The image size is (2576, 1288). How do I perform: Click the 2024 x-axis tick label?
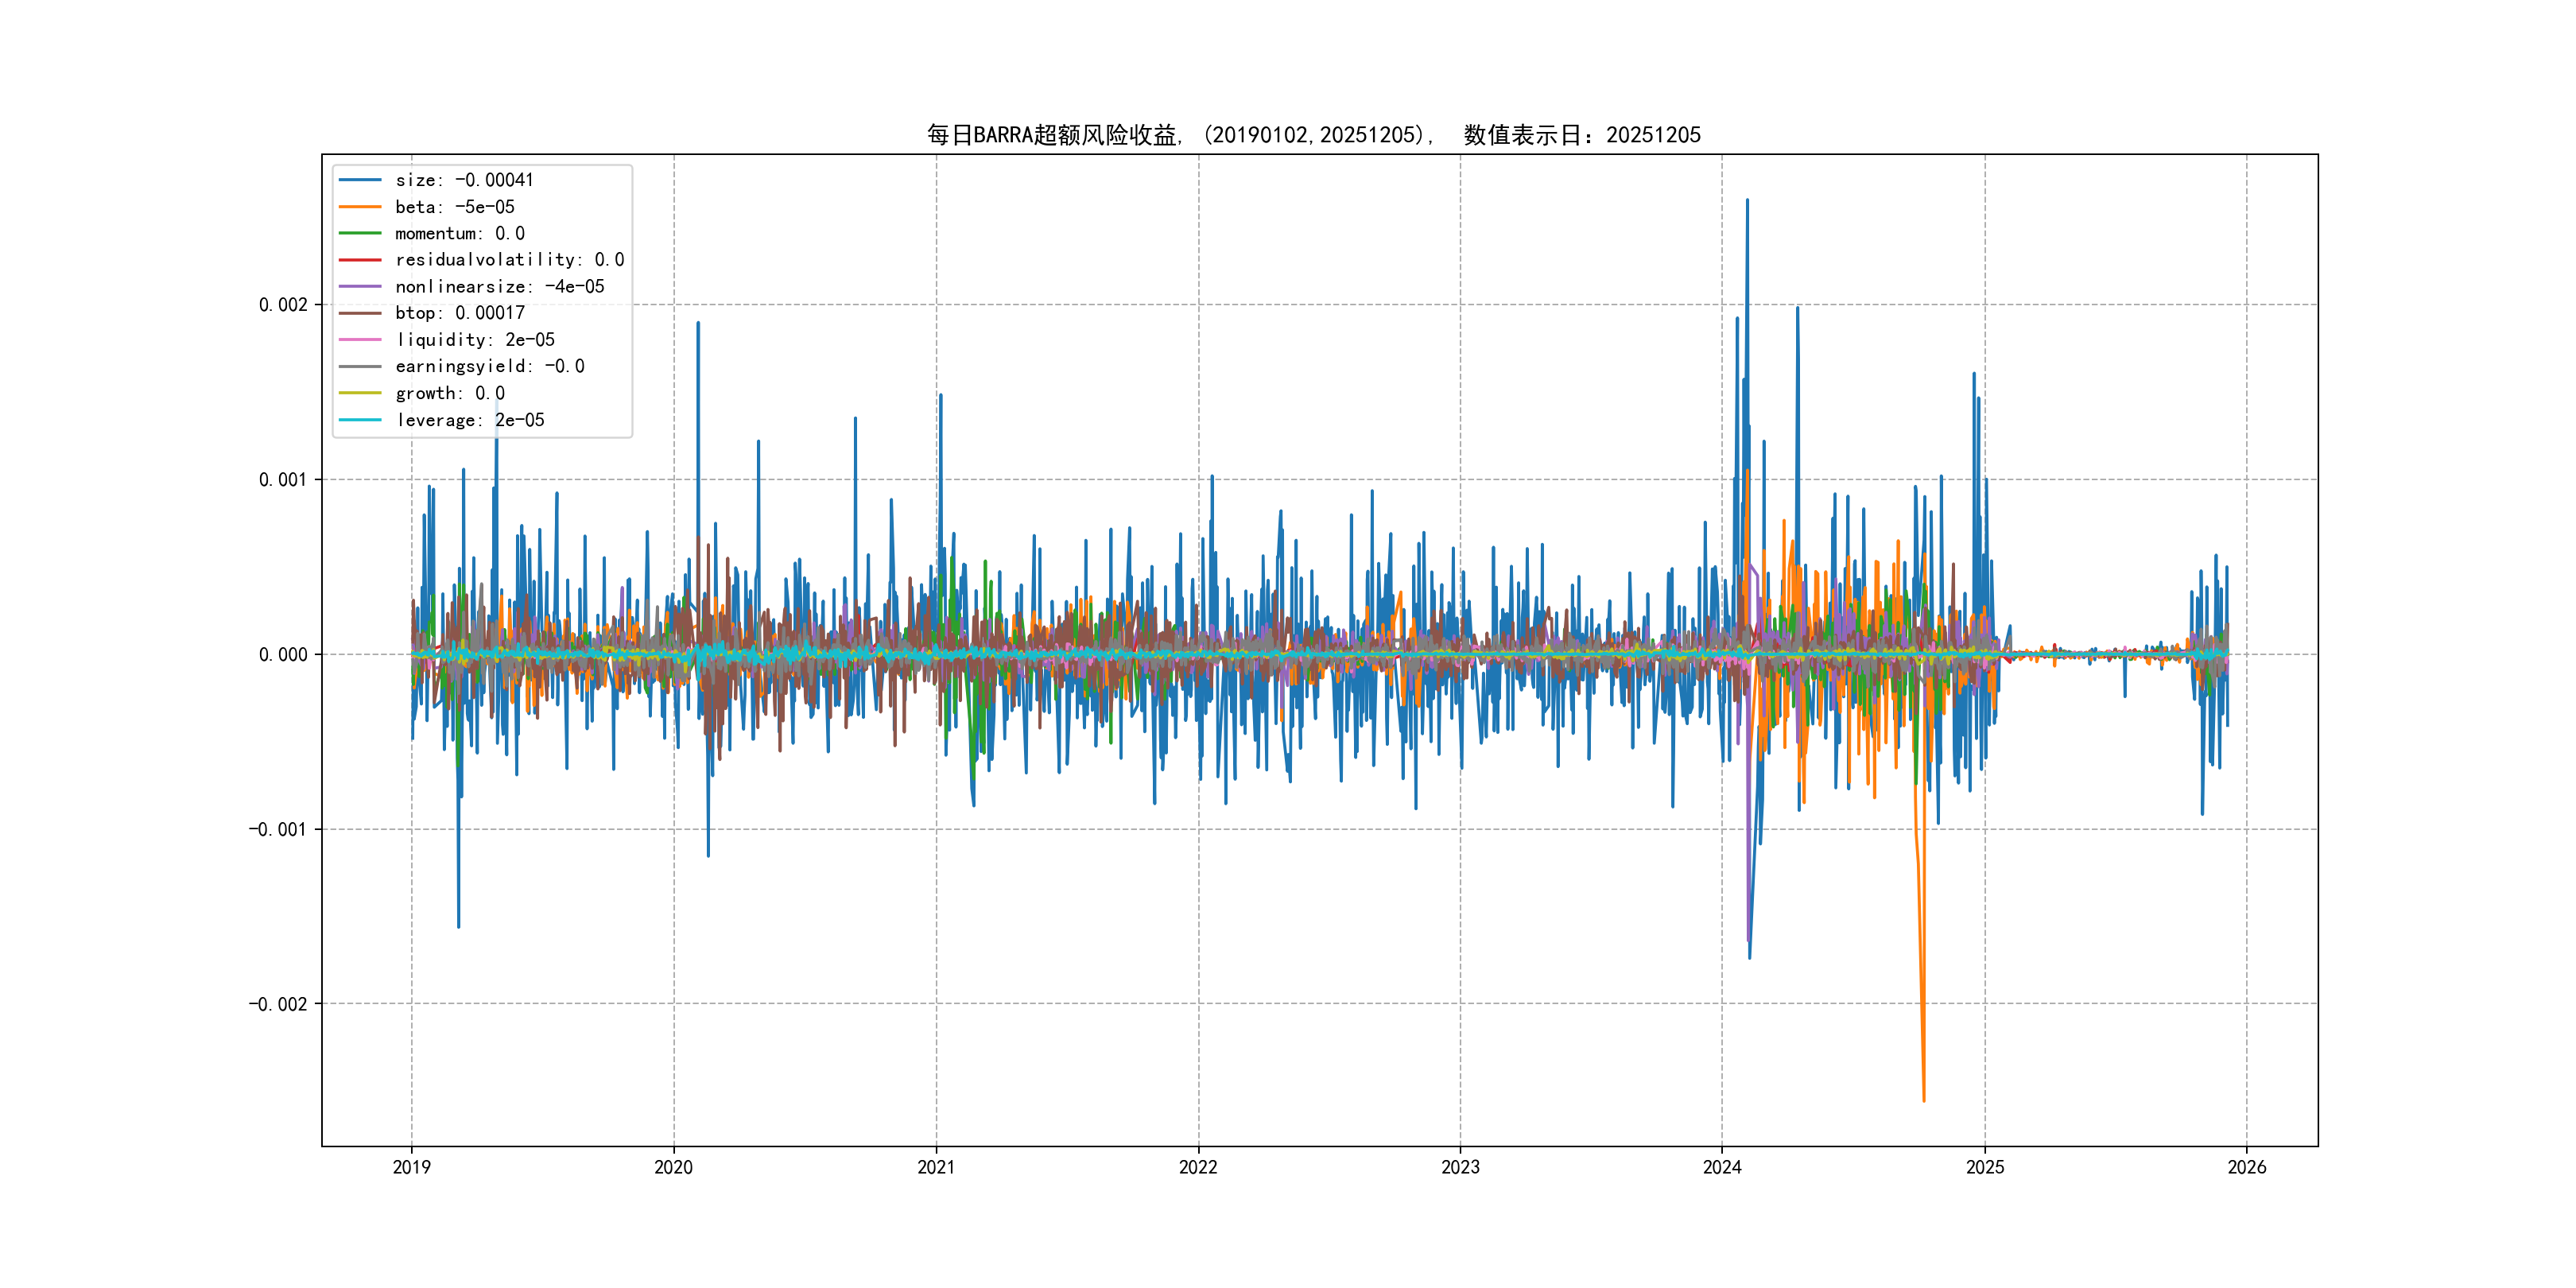click(x=1722, y=1167)
